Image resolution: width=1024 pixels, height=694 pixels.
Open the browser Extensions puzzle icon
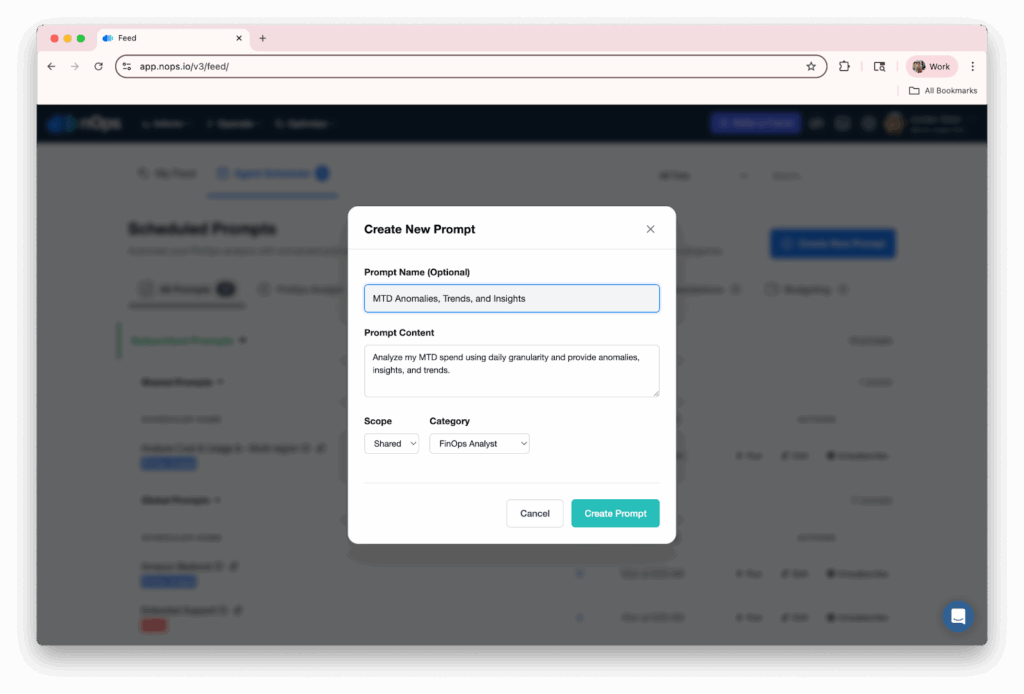[844, 67]
